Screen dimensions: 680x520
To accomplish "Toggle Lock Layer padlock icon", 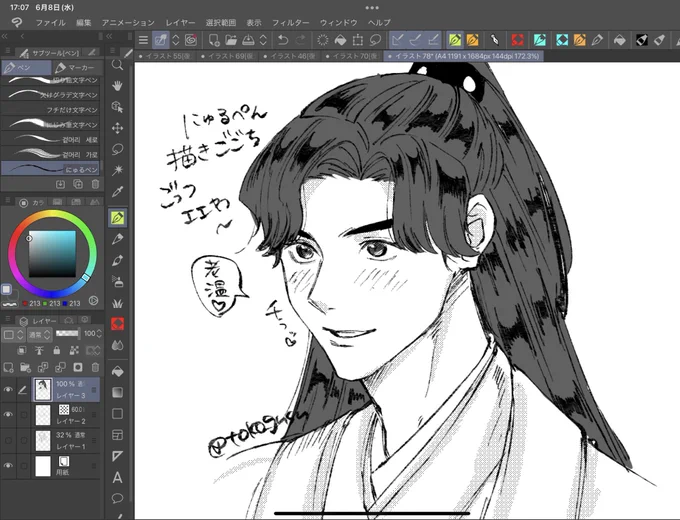I will click(57, 350).
